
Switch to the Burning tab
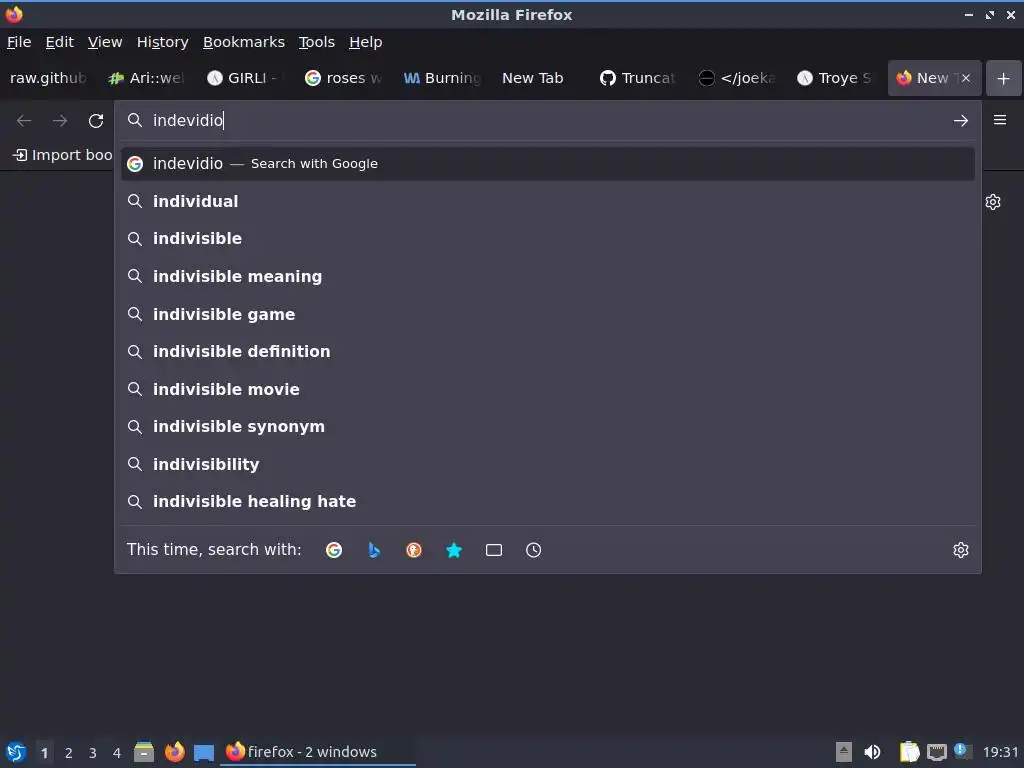pos(442,78)
